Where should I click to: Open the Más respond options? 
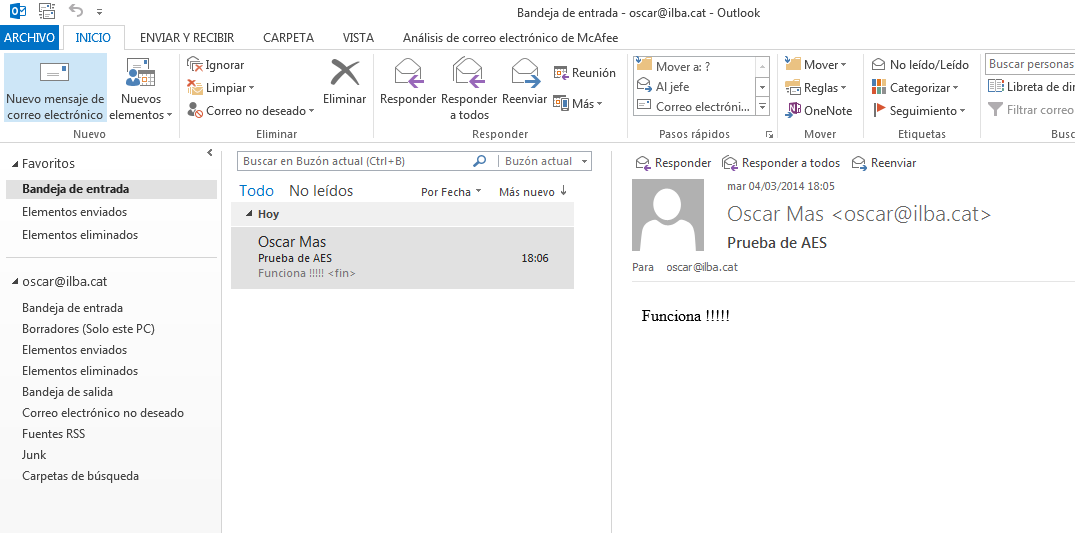[x=577, y=104]
